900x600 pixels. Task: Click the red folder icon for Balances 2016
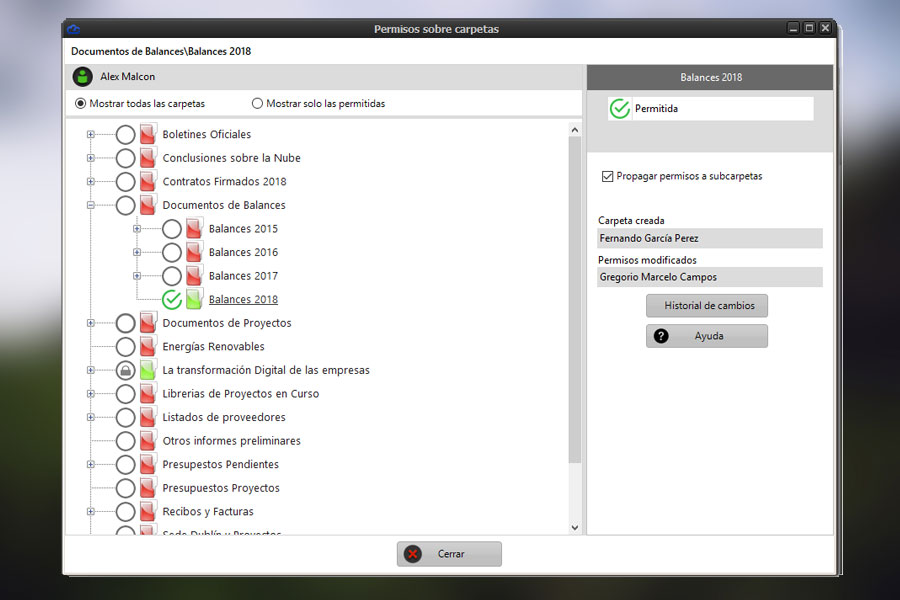pyautogui.click(x=195, y=252)
